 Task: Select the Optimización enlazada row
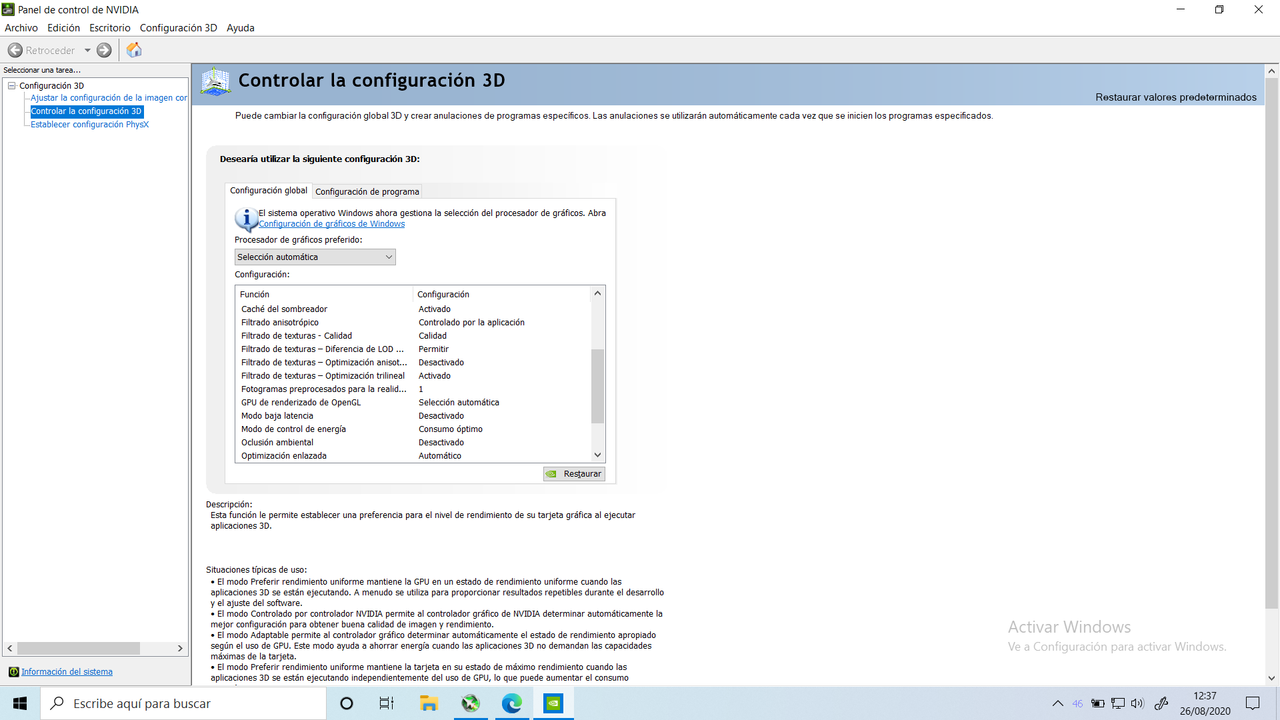[x=414, y=456]
